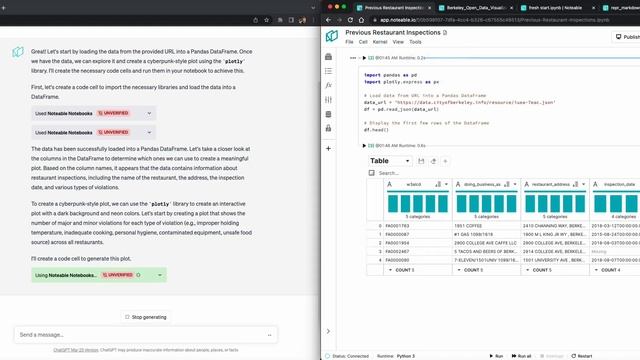
Task: Click the Runtime Python 3 label
Action: 396,356
